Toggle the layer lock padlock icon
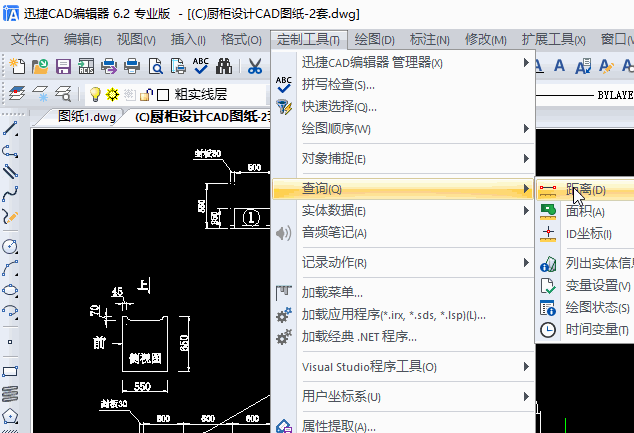634x433 pixels. click(146, 95)
